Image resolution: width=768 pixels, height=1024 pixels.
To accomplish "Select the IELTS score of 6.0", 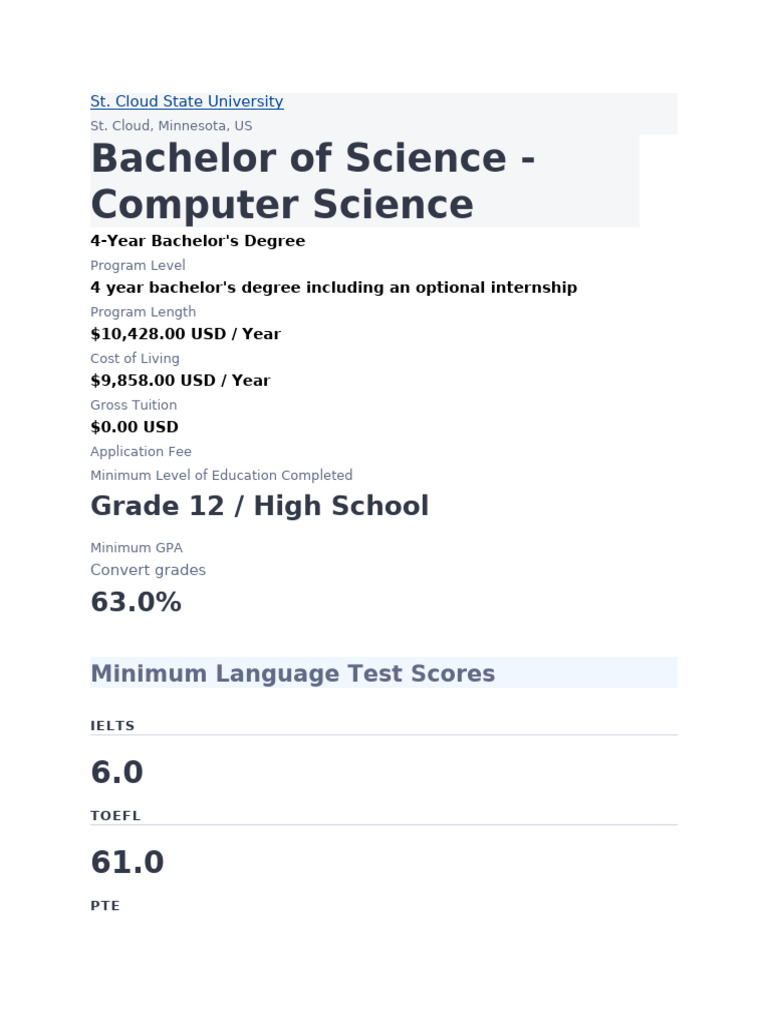I will 117,772.
